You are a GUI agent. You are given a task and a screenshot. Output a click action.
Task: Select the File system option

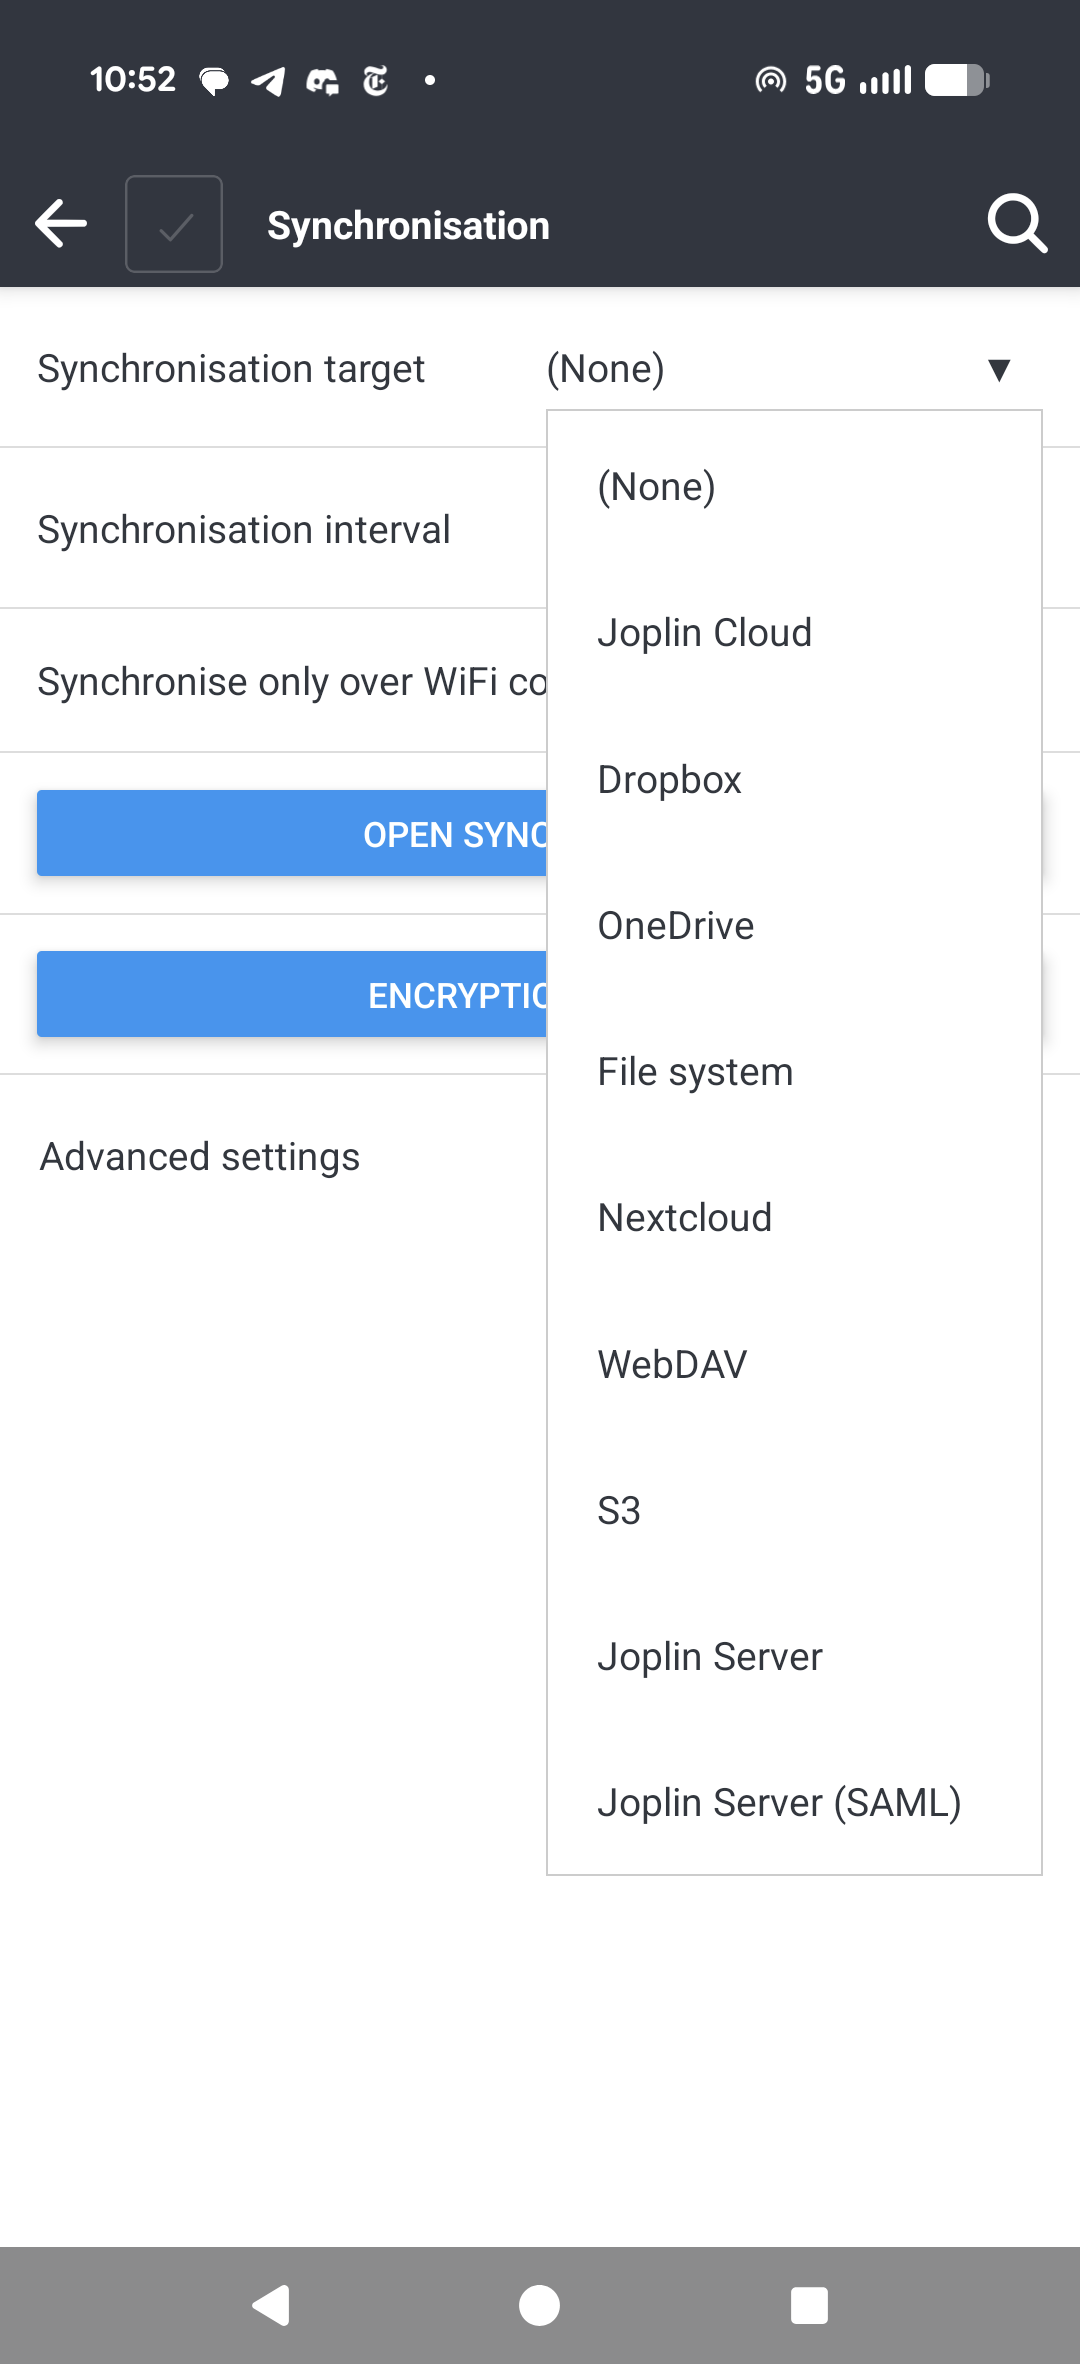(x=695, y=1072)
